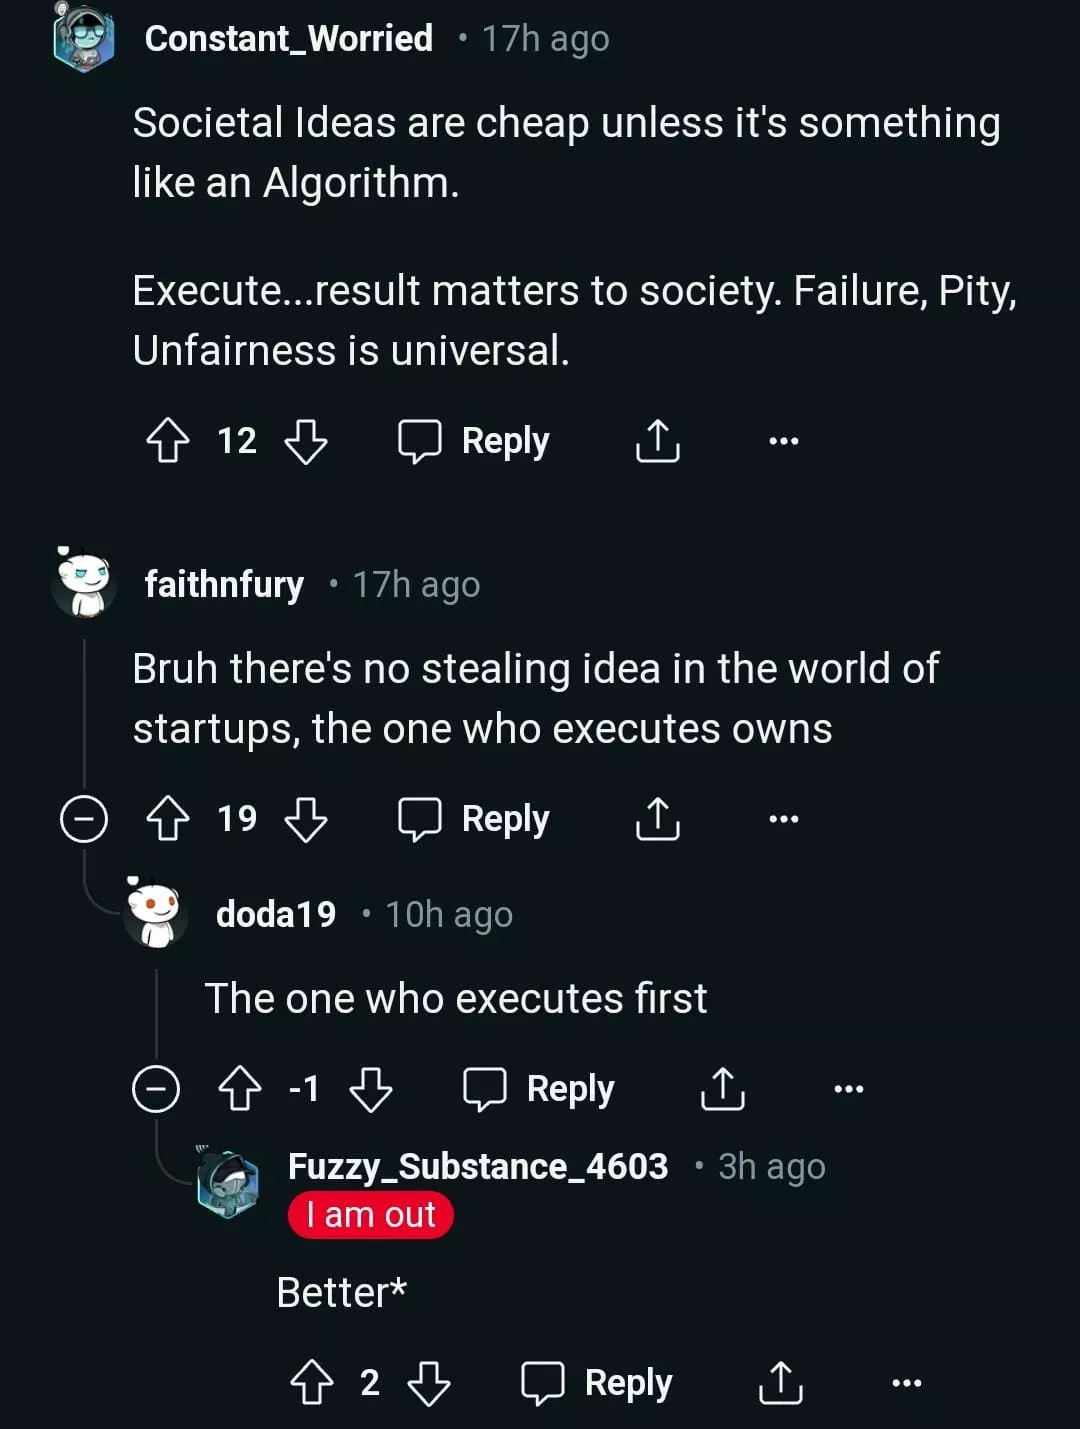Downvote doda19's comment

coord(371,1089)
